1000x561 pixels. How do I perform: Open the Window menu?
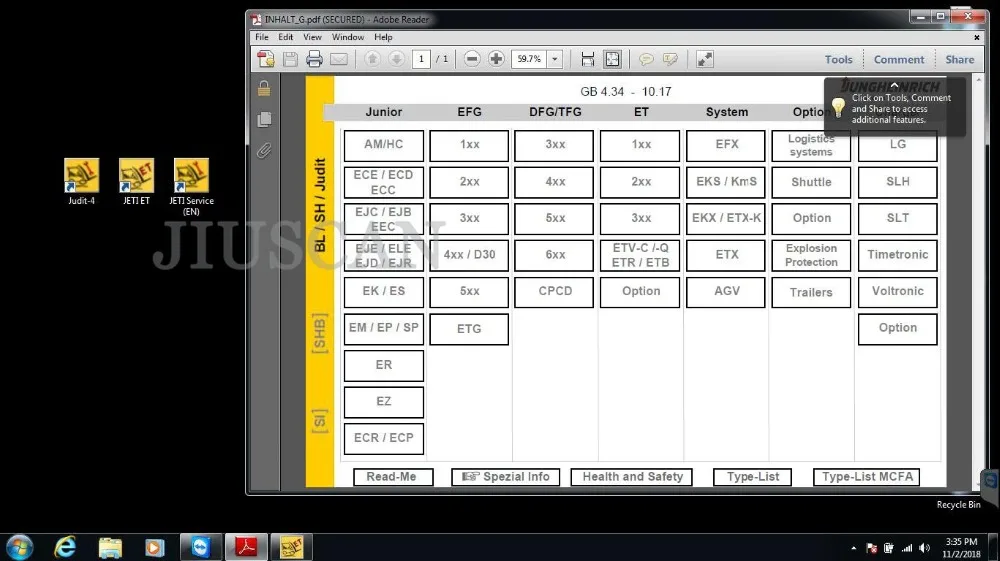tap(348, 37)
